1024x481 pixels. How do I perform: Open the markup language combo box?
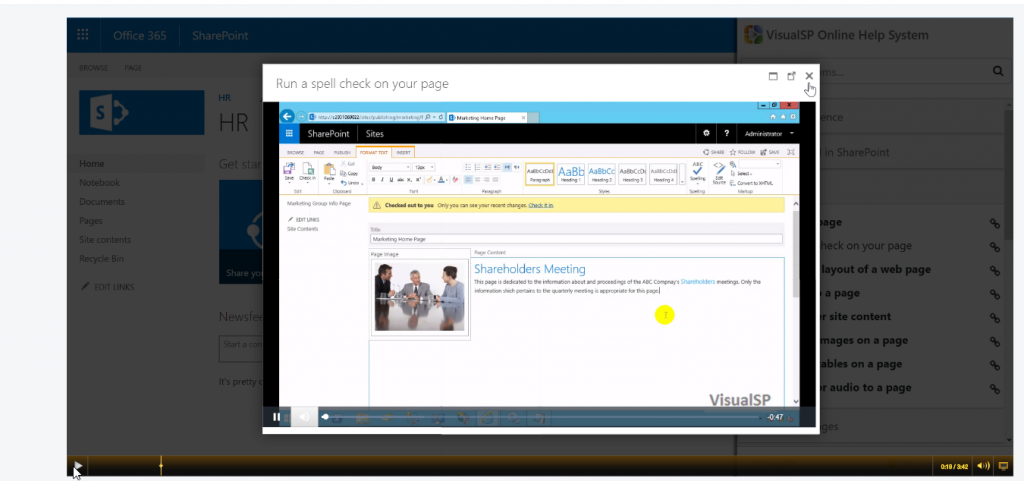pyautogui.click(x=759, y=164)
